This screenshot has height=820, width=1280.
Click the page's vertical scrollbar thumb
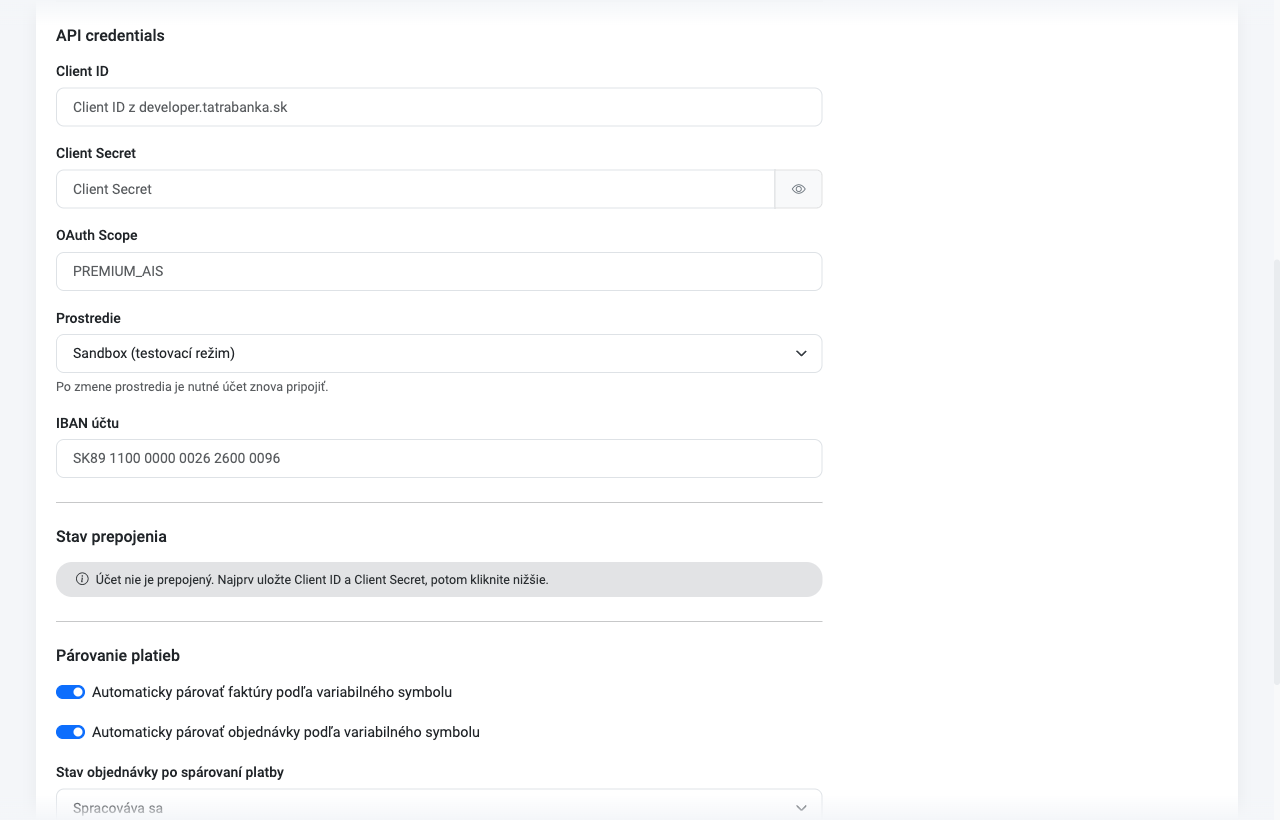click(1275, 472)
